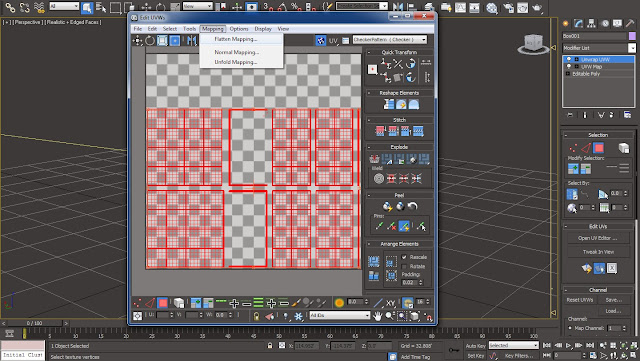The height and width of the screenshot is (361, 640).
Task: Toggle the checker map display icon
Action: pyautogui.click(x=321, y=40)
